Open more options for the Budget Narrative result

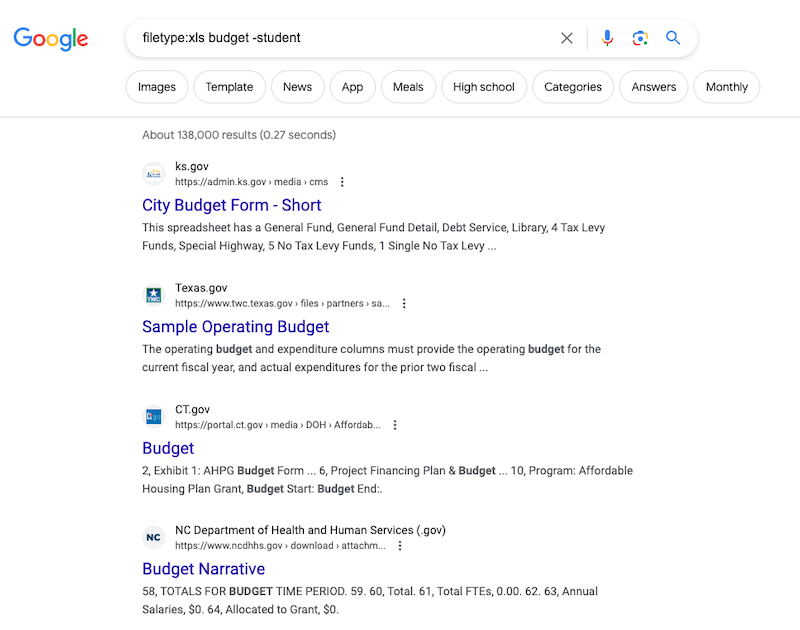400,545
